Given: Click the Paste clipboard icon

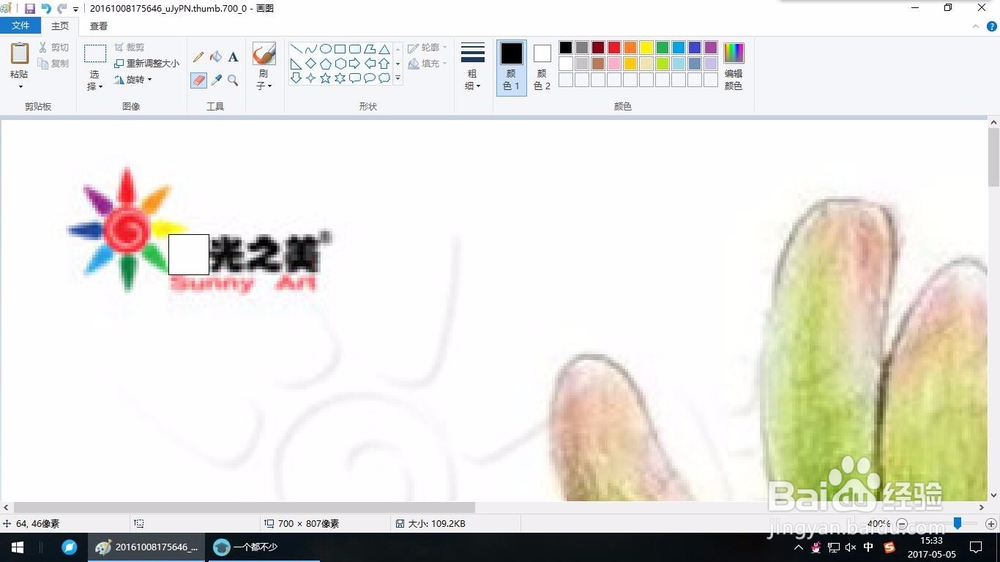Looking at the screenshot, I should (x=19, y=54).
